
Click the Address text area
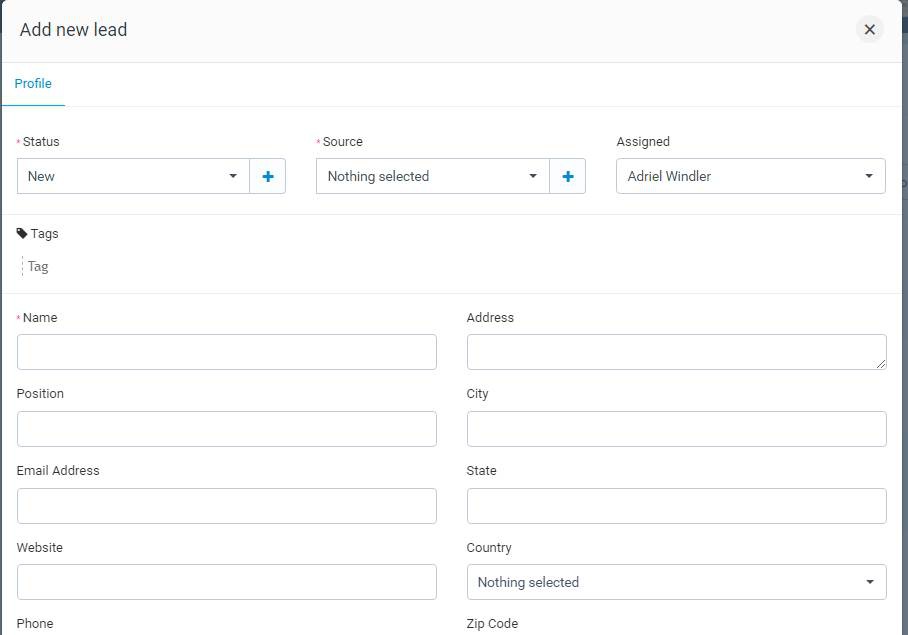tap(676, 352)
